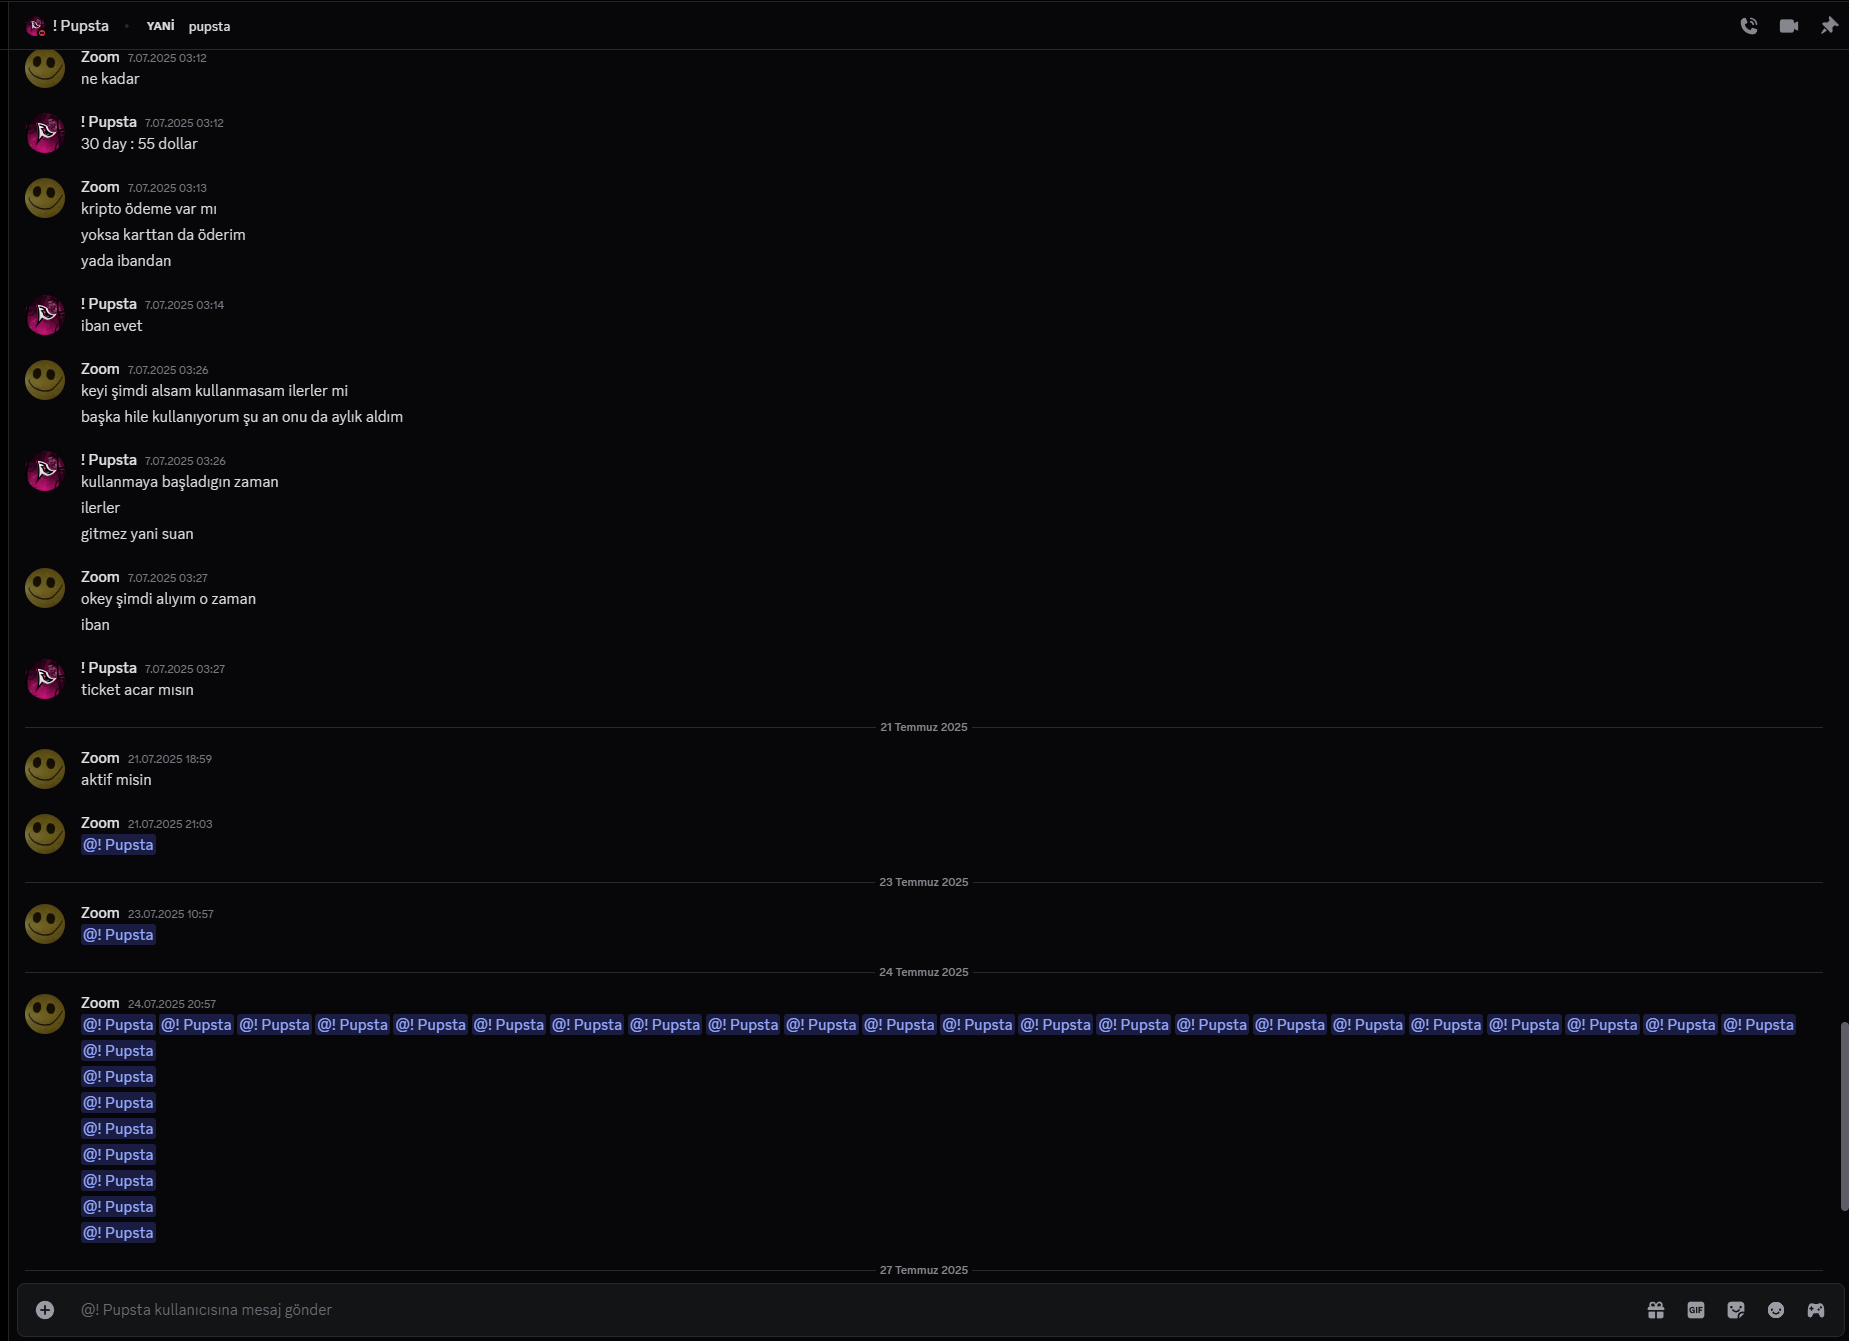1849x1341 pixels.
Task: Open Pupsta's avatar on 'ticket acar mısın'
Action: pos(45,679)
